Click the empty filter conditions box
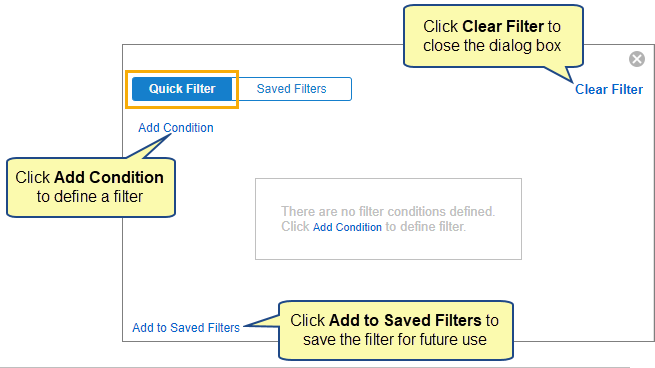 pos(388,219)
